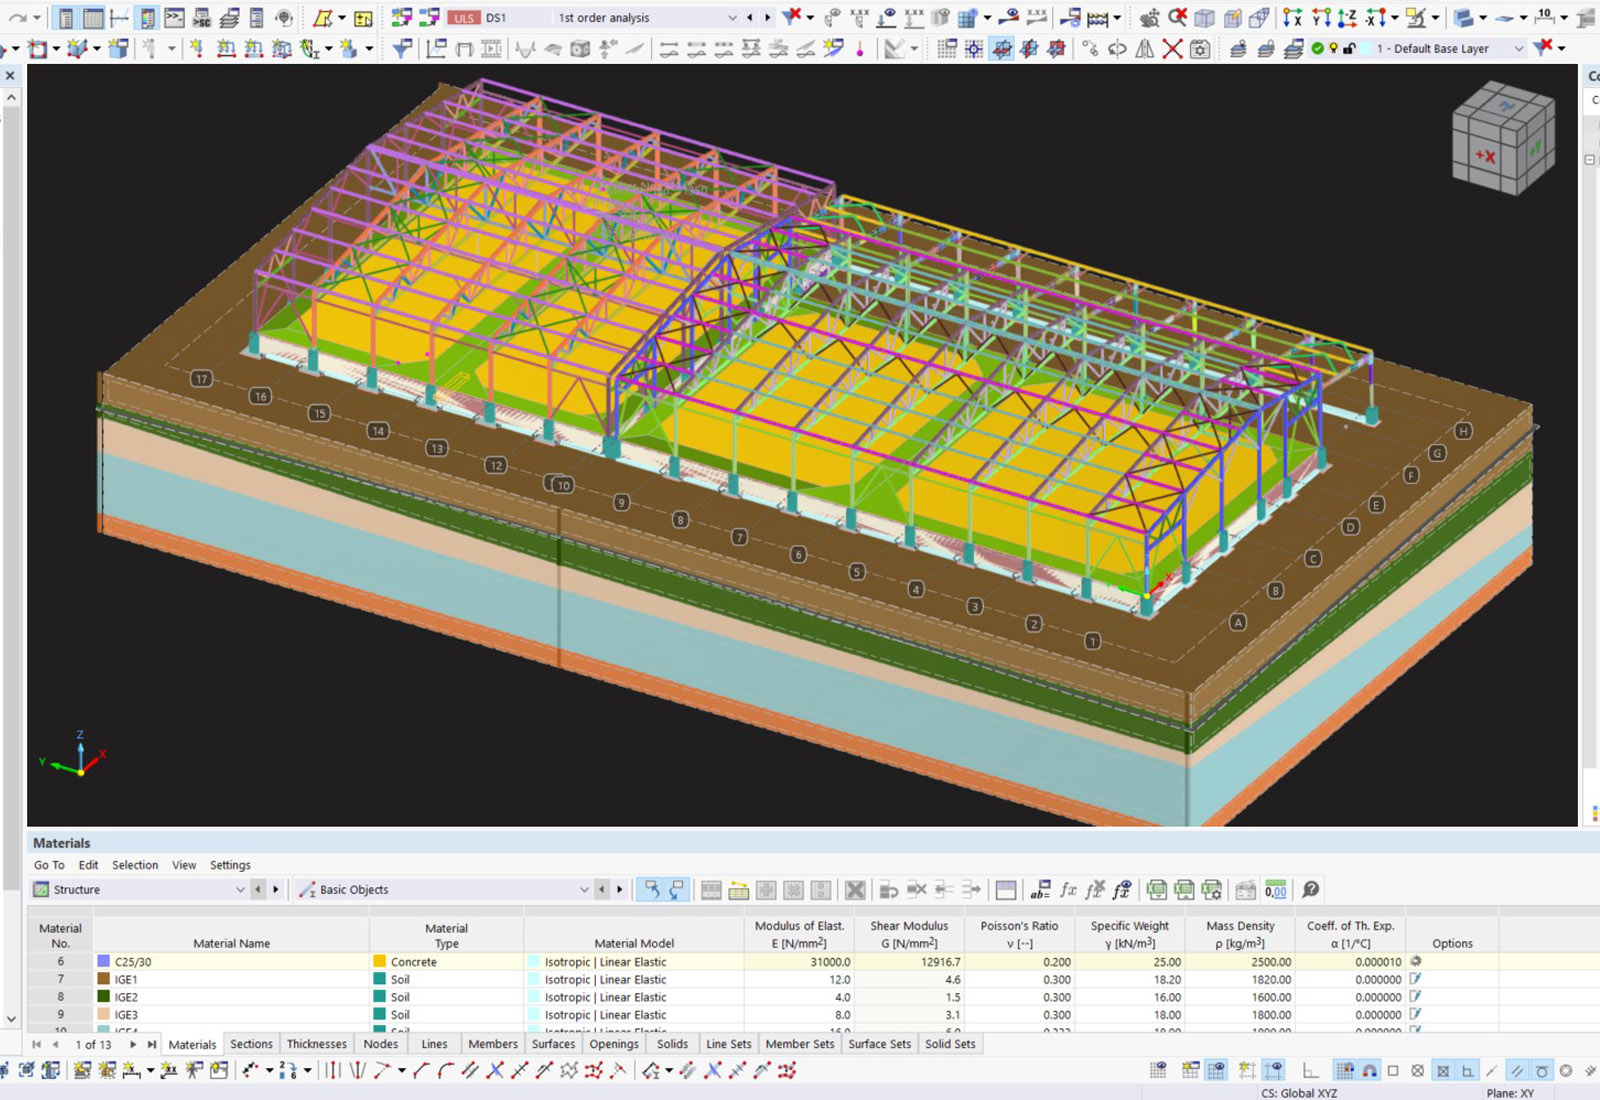Open the Member Sets tab
The width and height of the screenshot is (1600, 1100).
tap(799, 1044)
